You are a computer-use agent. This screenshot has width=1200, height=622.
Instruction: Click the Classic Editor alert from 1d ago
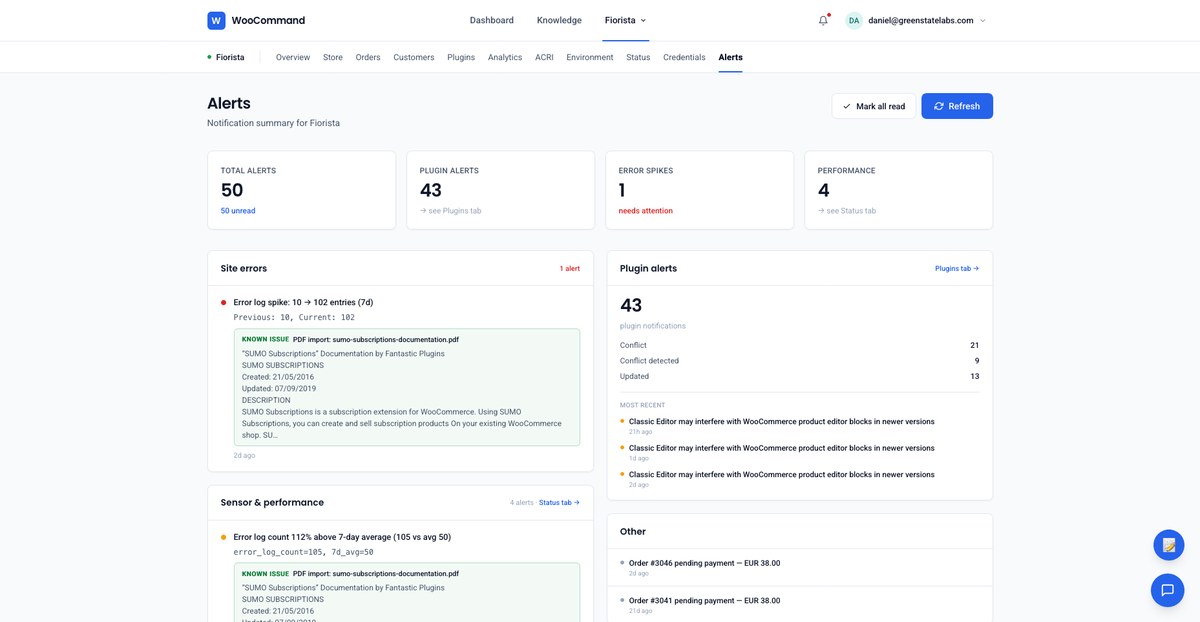coord(782,448)
